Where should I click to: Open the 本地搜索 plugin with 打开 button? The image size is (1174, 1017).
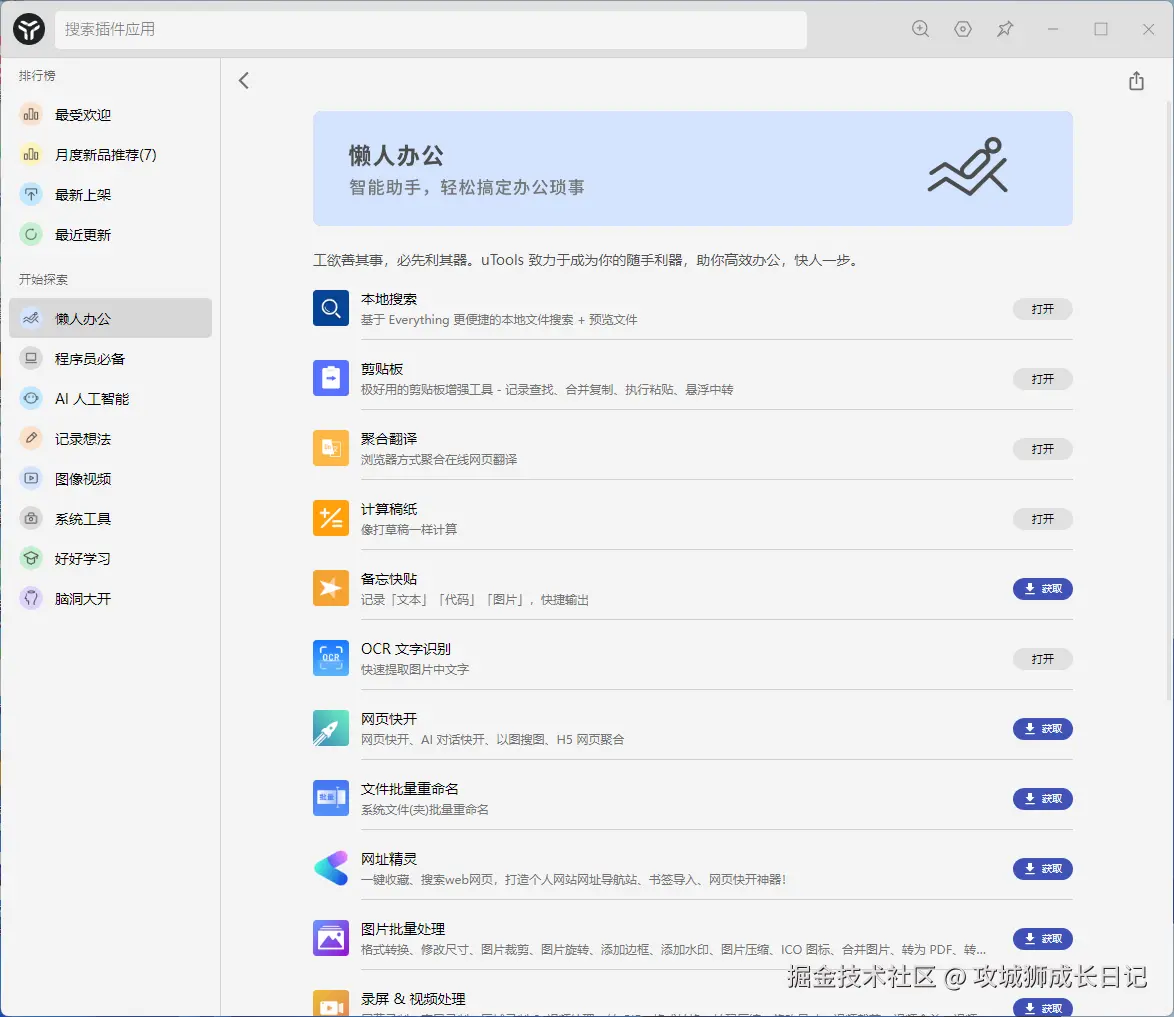point(1042,309)
